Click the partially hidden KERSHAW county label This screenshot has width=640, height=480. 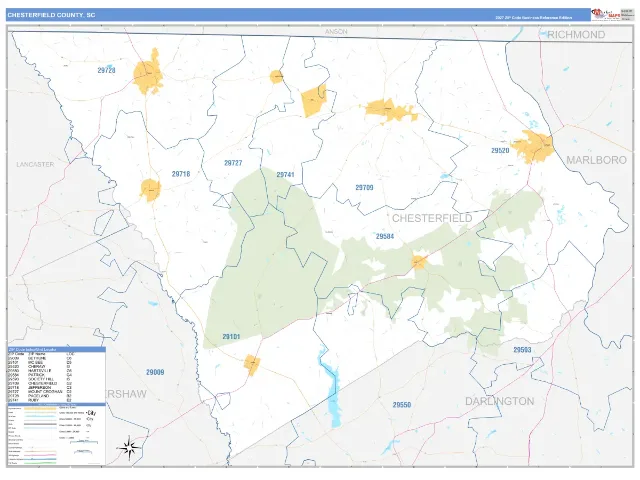[126, 394]
